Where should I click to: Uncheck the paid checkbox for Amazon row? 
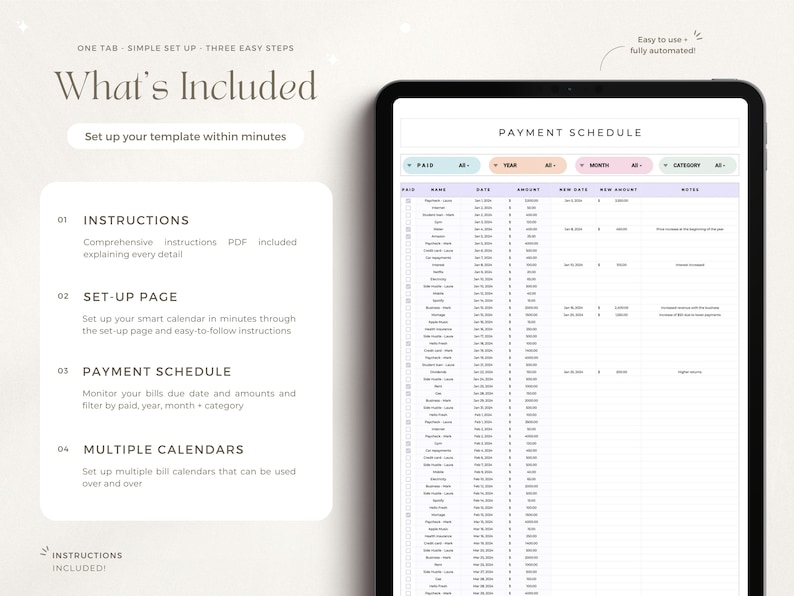[x=408, y=236]
